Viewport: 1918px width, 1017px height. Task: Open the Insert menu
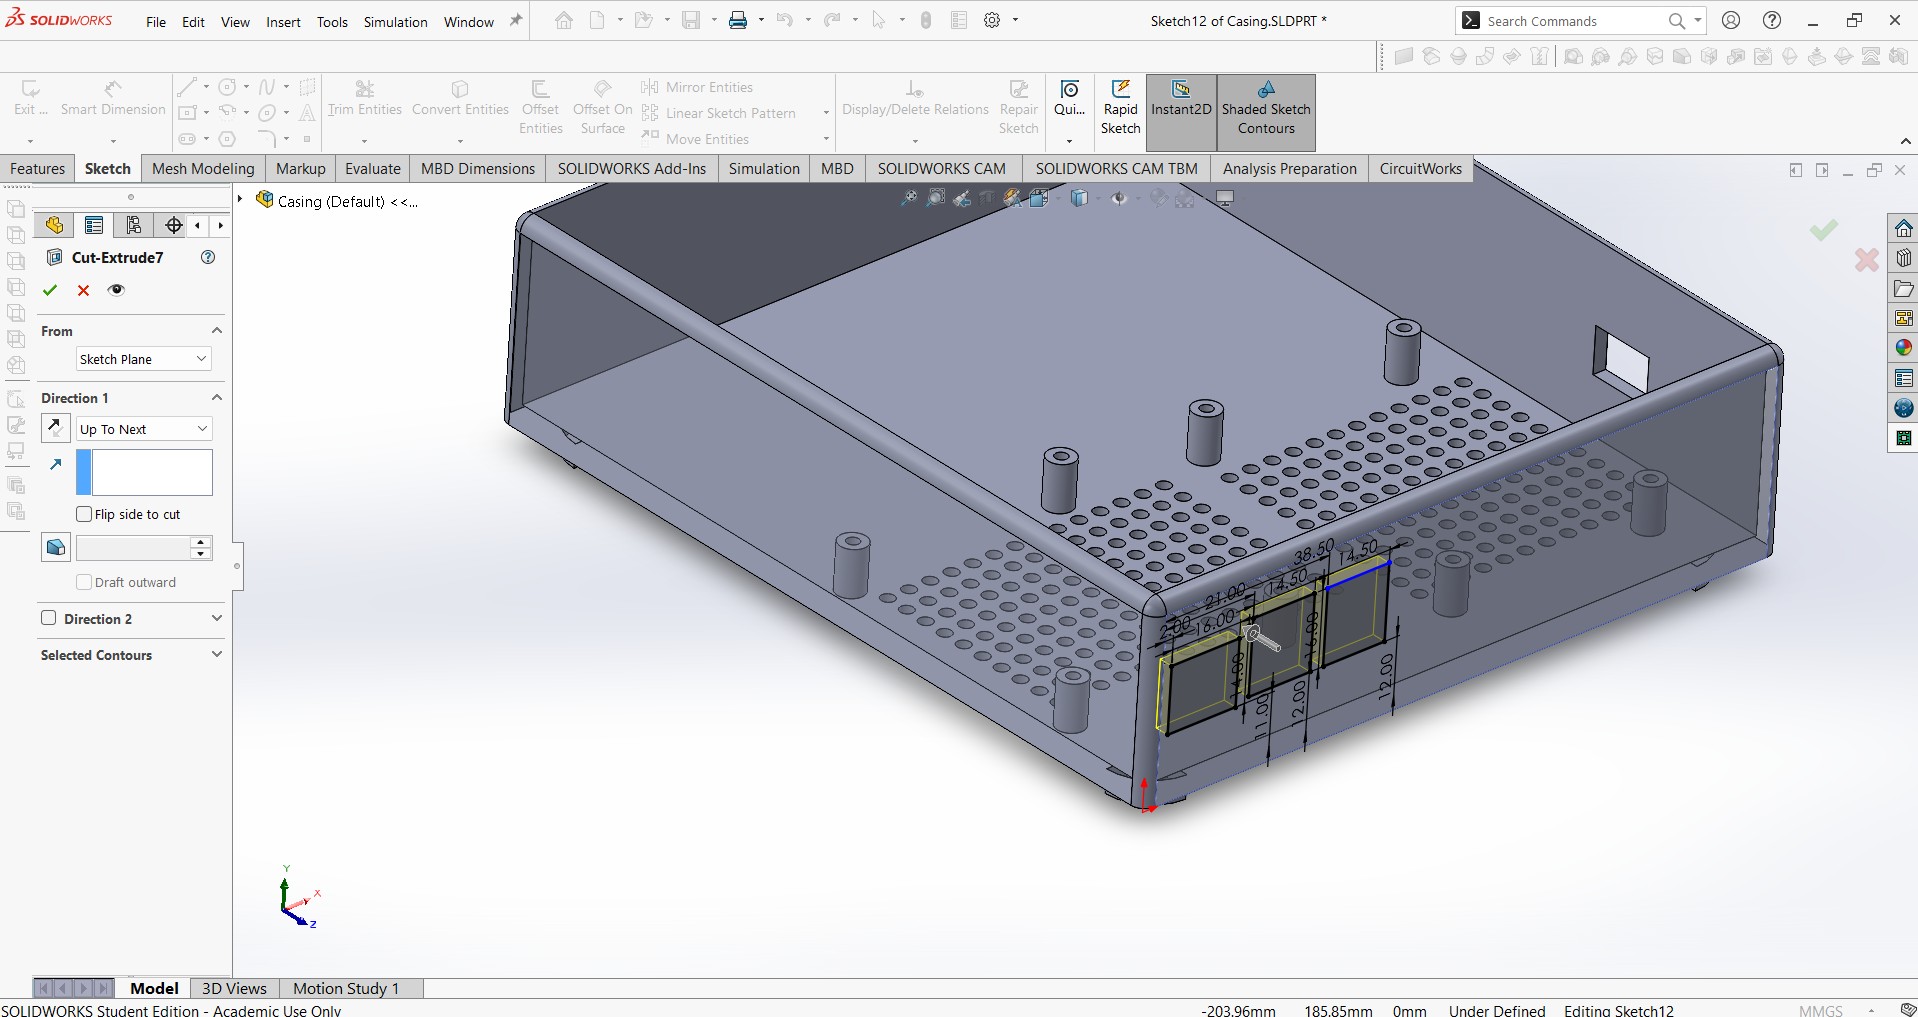point(283,22)
